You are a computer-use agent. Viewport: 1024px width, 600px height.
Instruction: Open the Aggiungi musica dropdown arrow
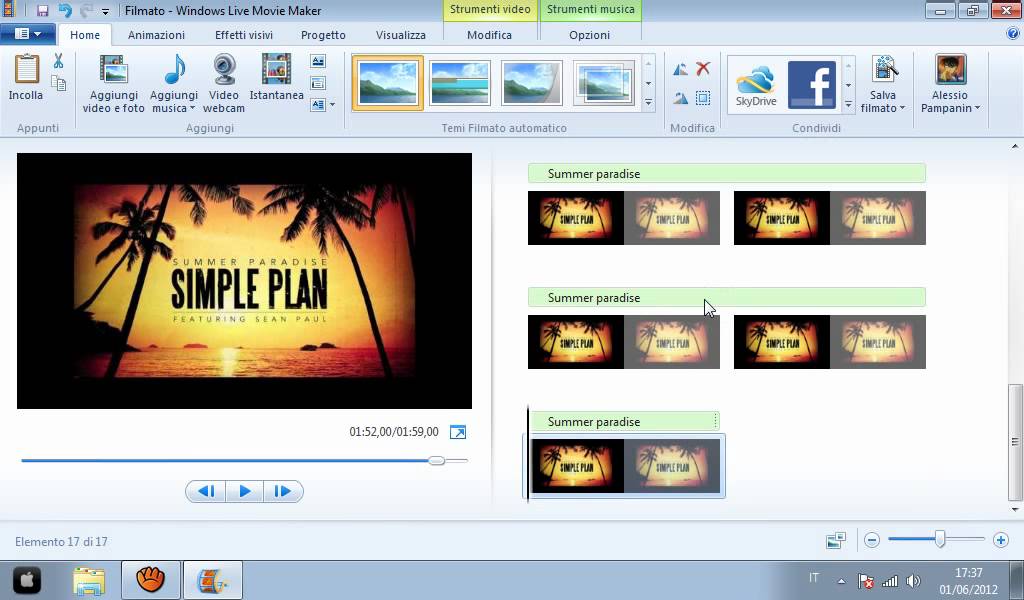[192, 108]
